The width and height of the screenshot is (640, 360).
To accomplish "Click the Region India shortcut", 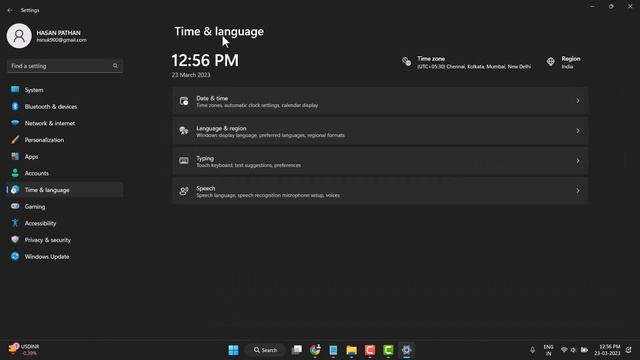I will pyautogui.click(x=564, y=62).
